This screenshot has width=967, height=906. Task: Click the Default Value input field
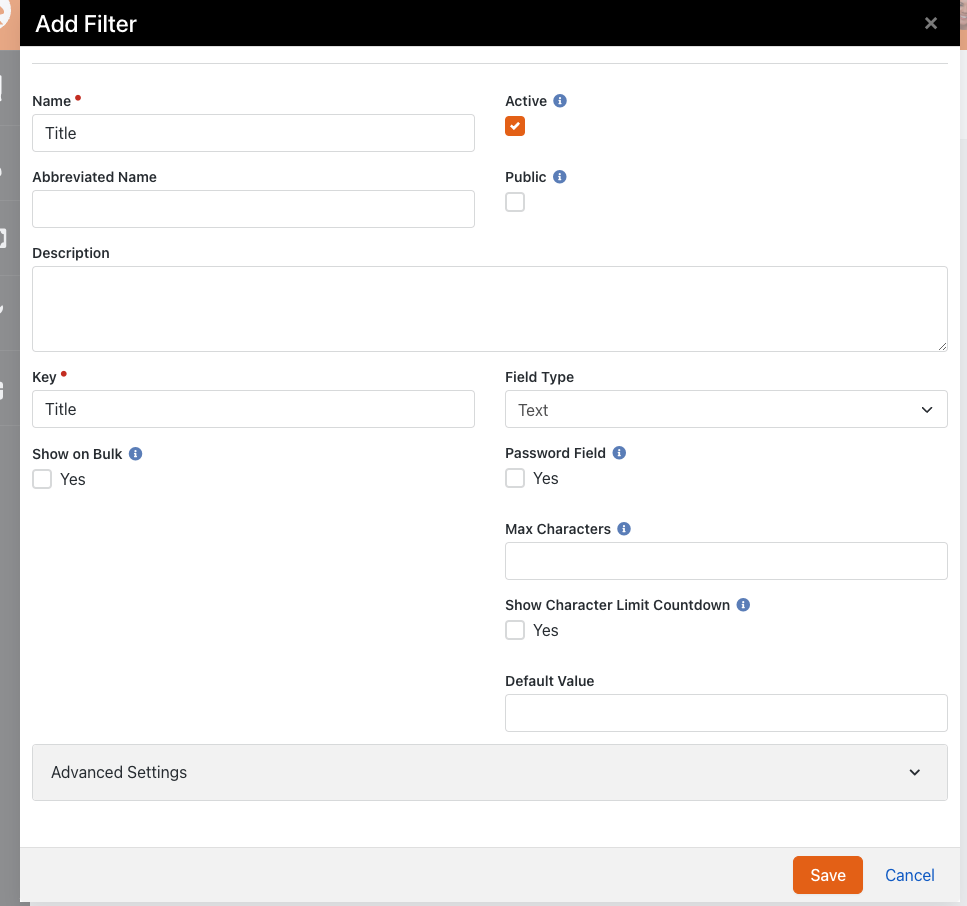click(x=726, y=713)
